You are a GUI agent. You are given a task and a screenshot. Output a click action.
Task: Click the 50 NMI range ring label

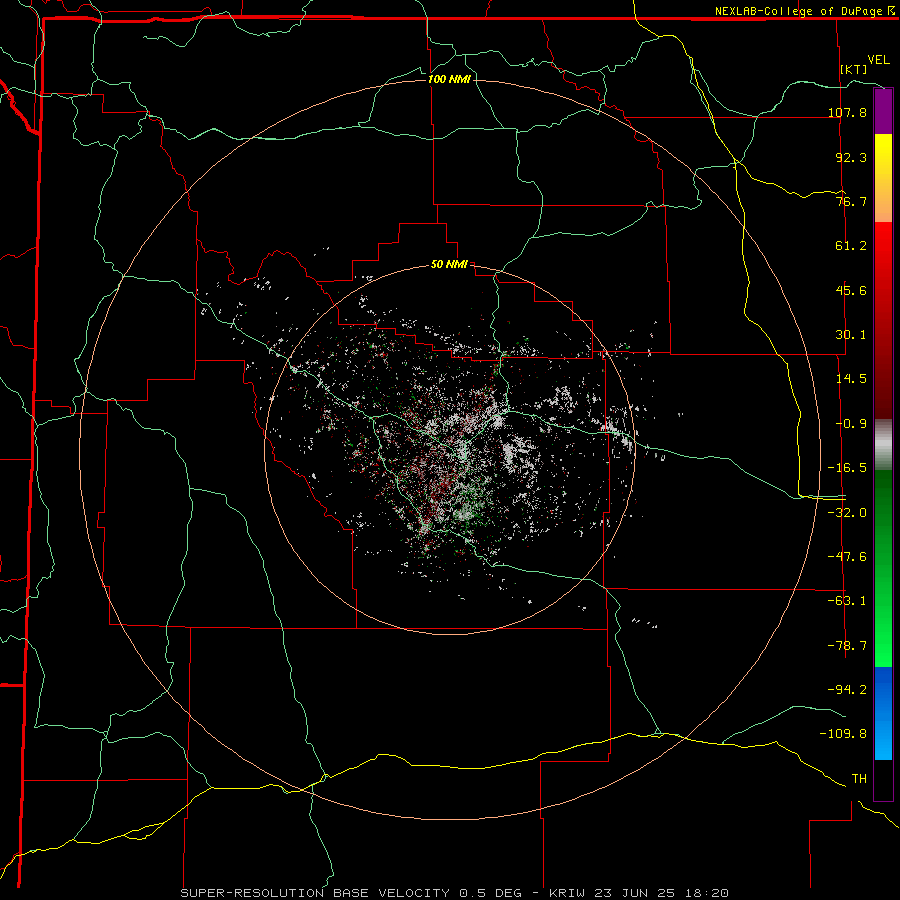(449, 265)
